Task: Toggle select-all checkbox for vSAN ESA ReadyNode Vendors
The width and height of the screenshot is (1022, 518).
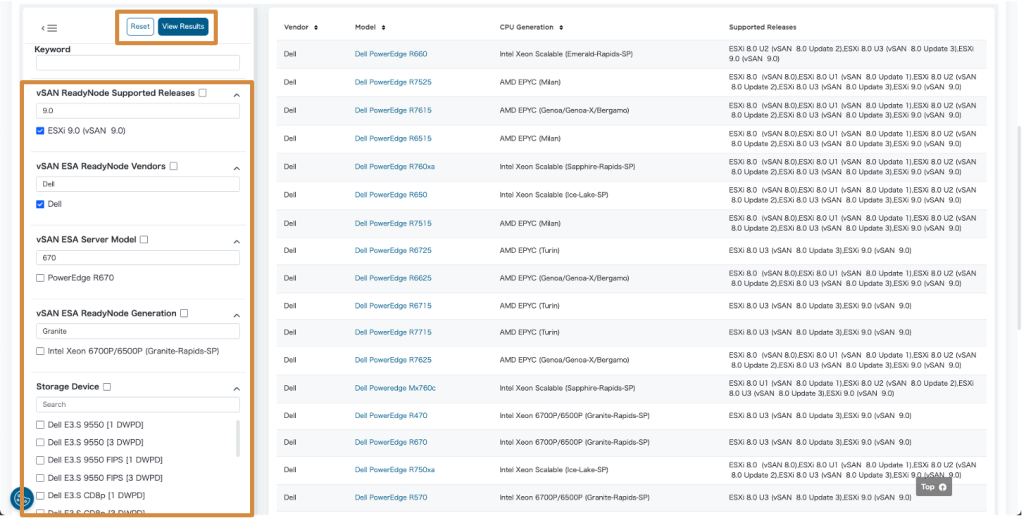Action: tap(173, 166)
